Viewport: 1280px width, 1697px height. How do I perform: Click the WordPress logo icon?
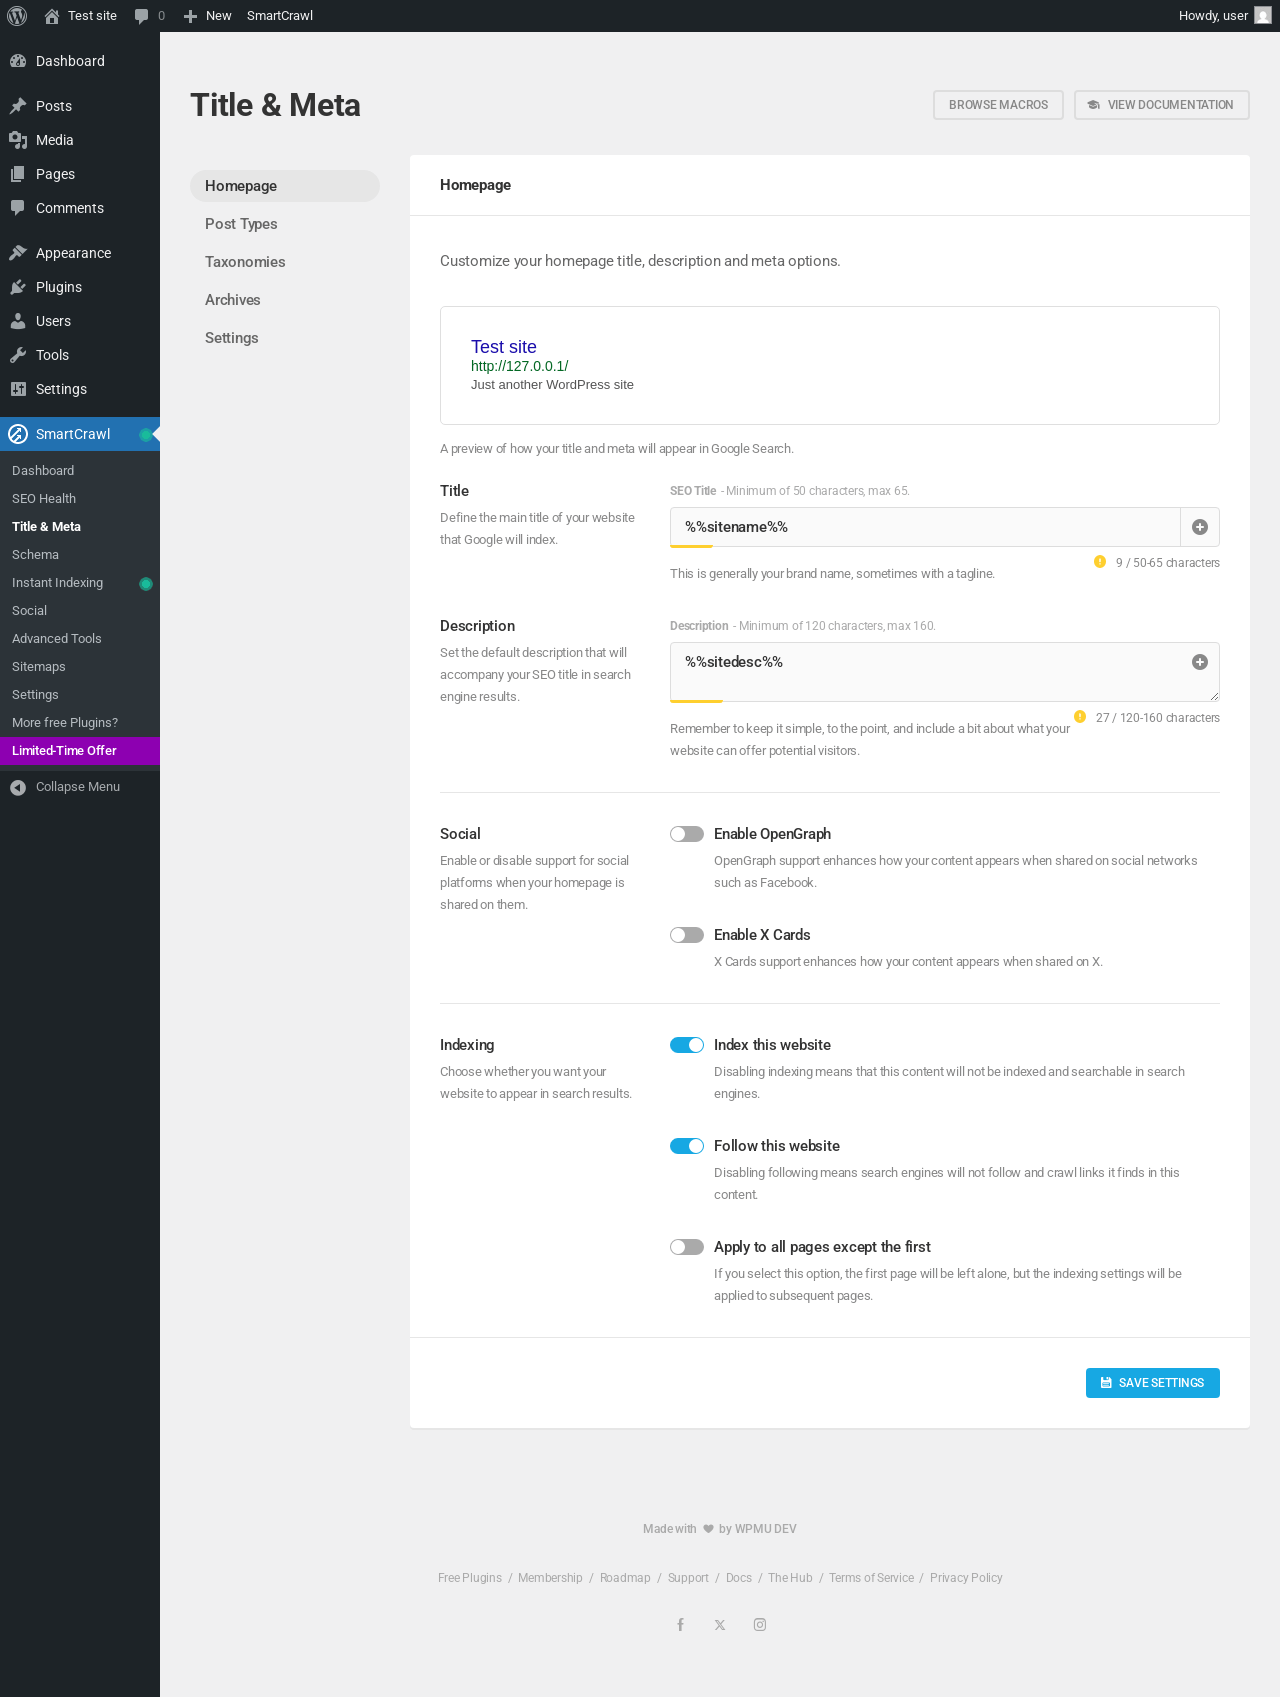click(17, 16)
